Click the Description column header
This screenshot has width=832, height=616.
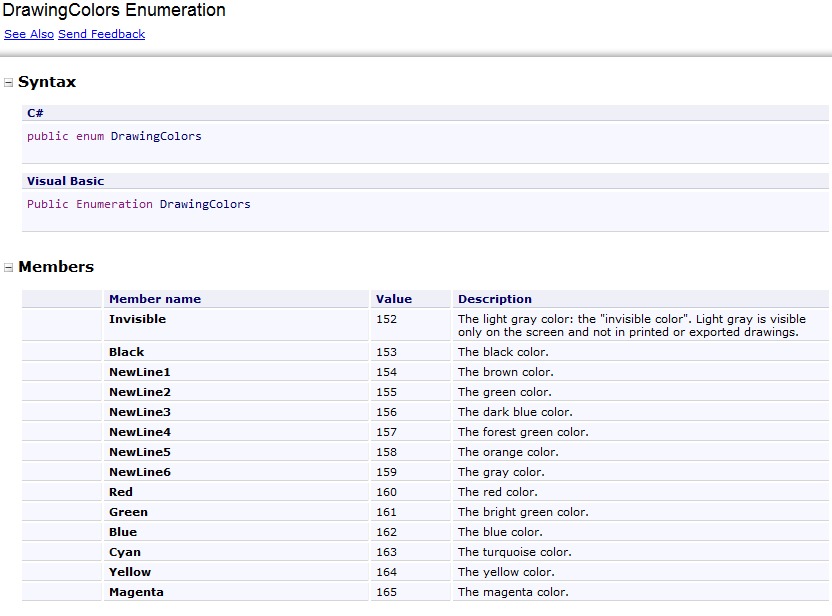[x=494, y=299]
